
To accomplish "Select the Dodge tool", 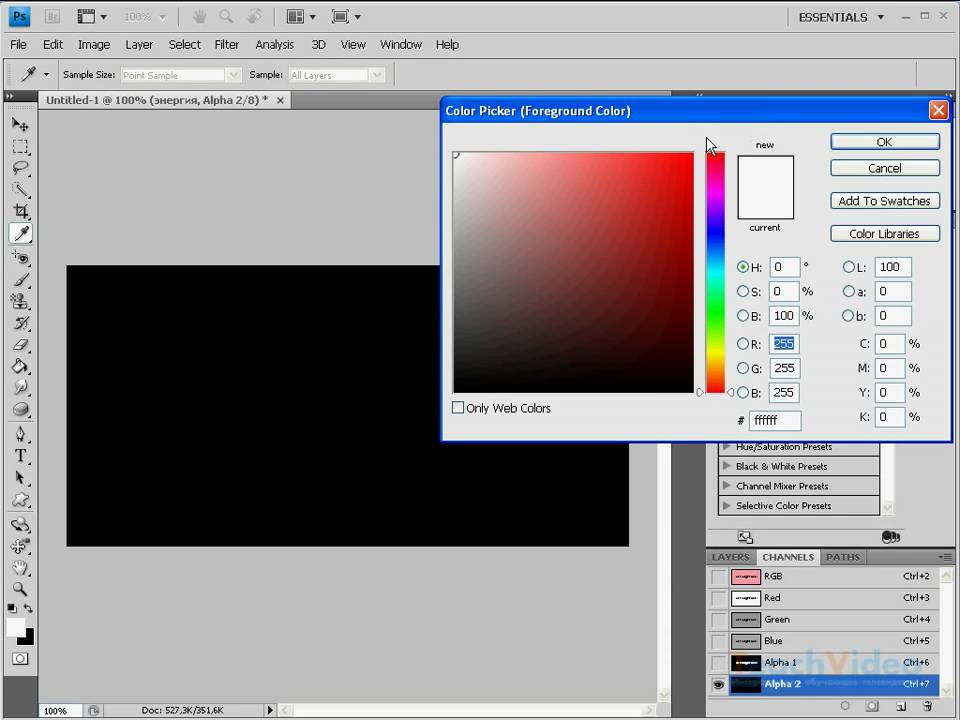I will pos(20,410).
